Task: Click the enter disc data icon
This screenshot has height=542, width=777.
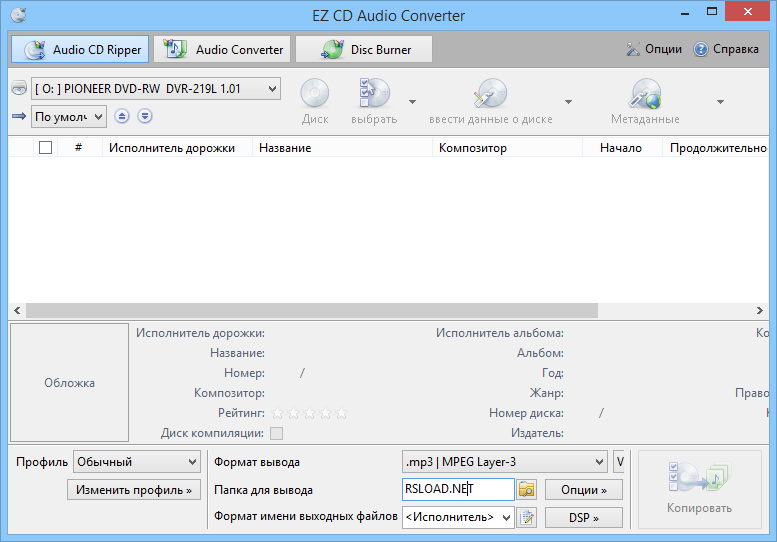Action: tap(490, 95)
